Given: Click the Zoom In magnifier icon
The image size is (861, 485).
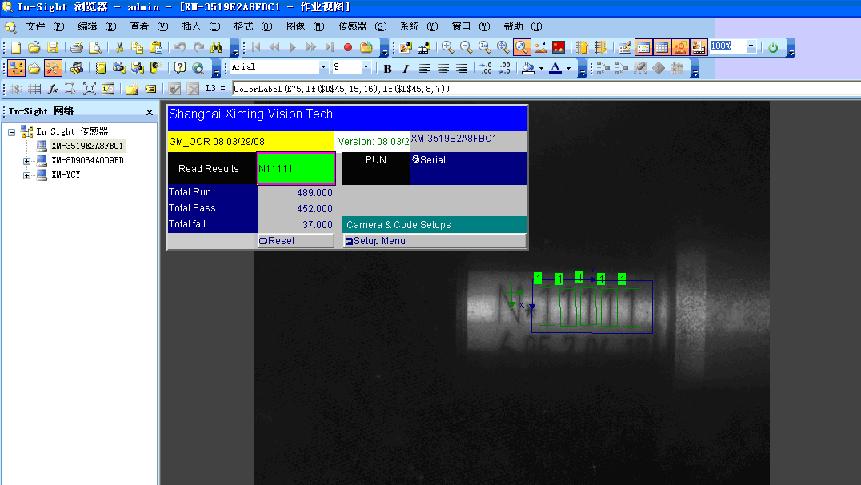Looking at the screenshot, I should point(448,47).
